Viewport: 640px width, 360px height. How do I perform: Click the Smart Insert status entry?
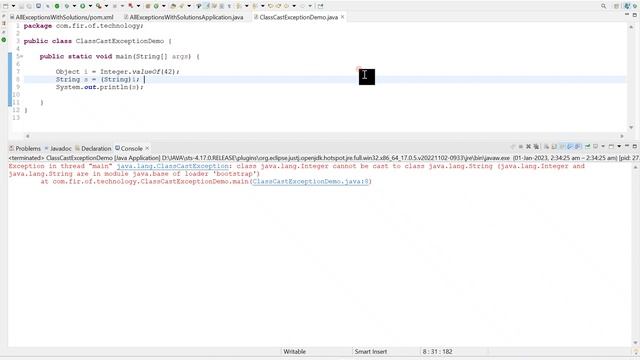371,351
